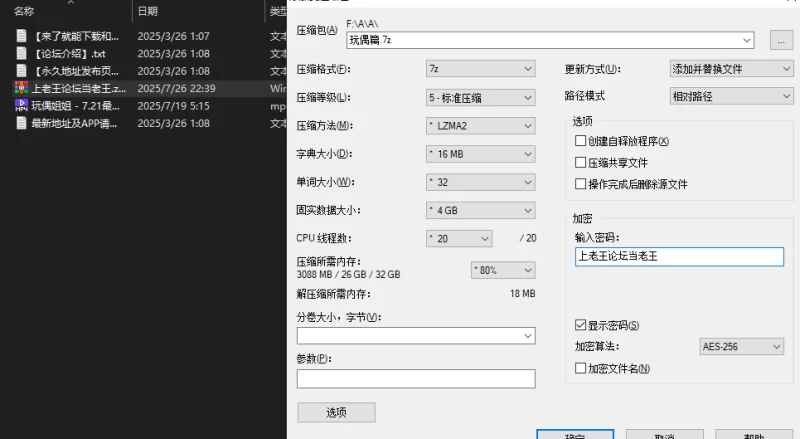Image resolution: width=800 pixels, height=439 pixels.
Task: Click the date 2025/7/26 22:39 cell
Action: click(x=177, y=88)
